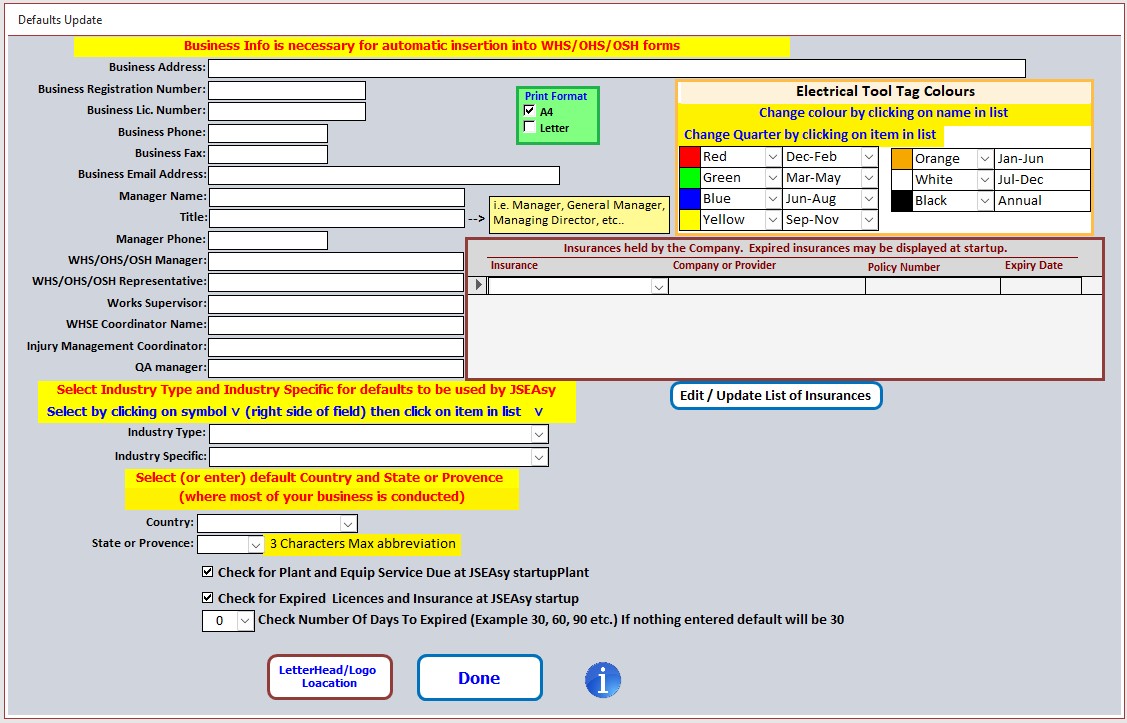Open the Black colour name dropdown
Screen dimensions: 1127x723
[985, 201]
